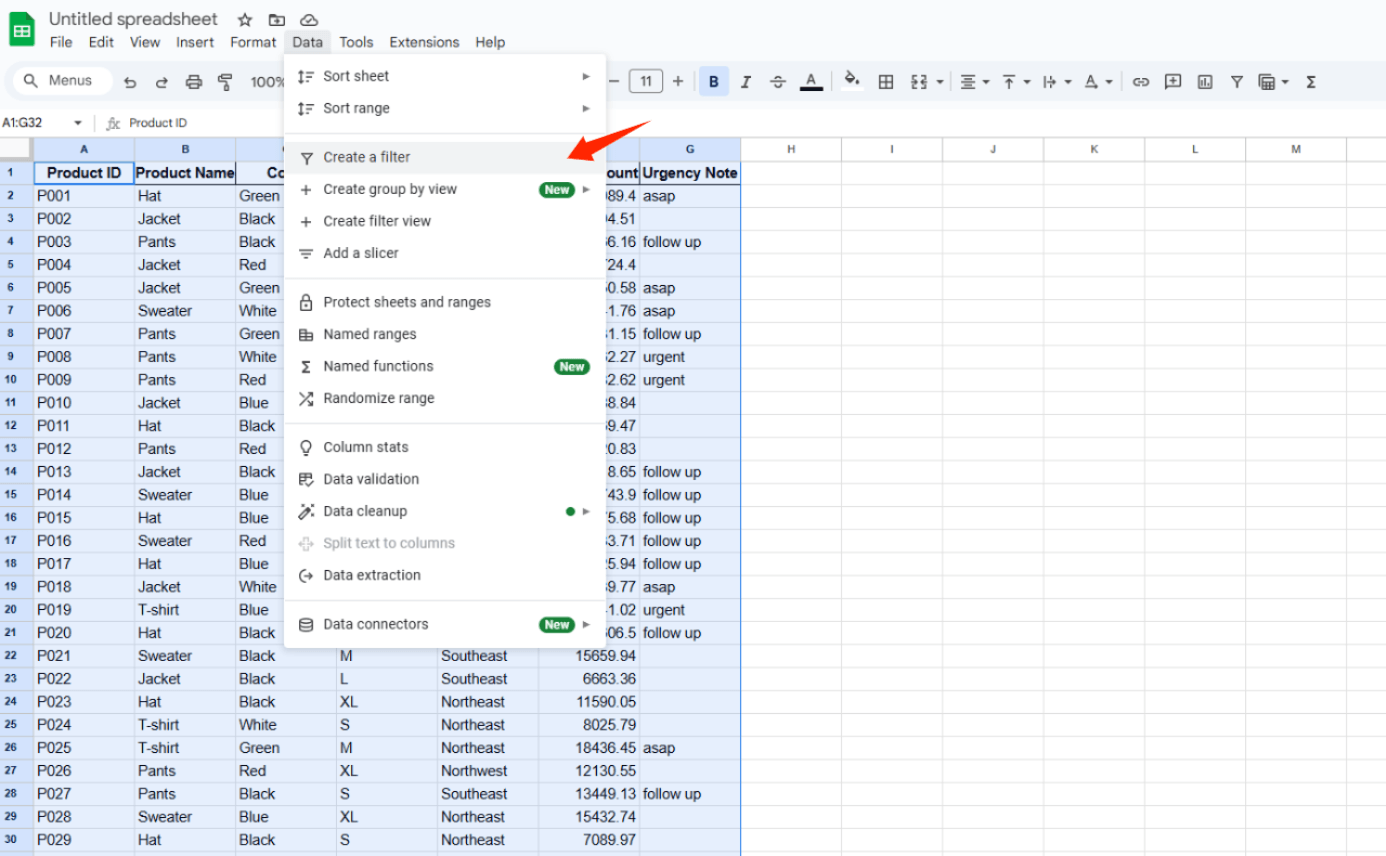Screen dimensions: 1386x856
Task: Open horizontal align dropdown in toolbar
Action: (973, 82)
